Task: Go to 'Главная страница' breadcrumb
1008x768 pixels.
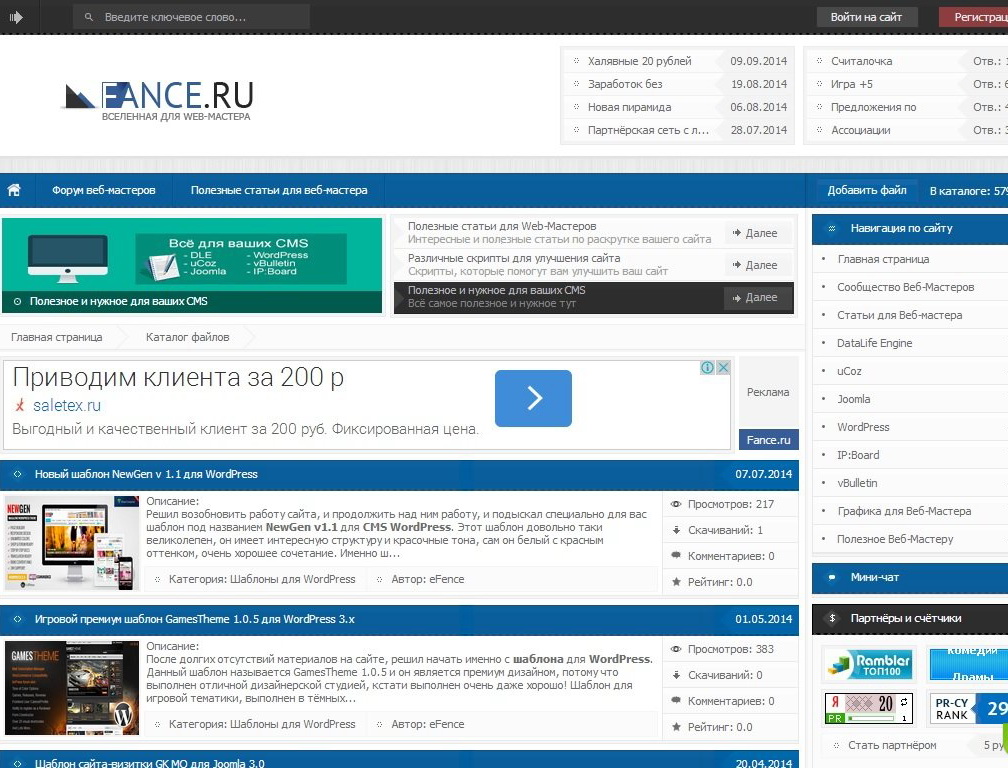Action: coord(57,337)
